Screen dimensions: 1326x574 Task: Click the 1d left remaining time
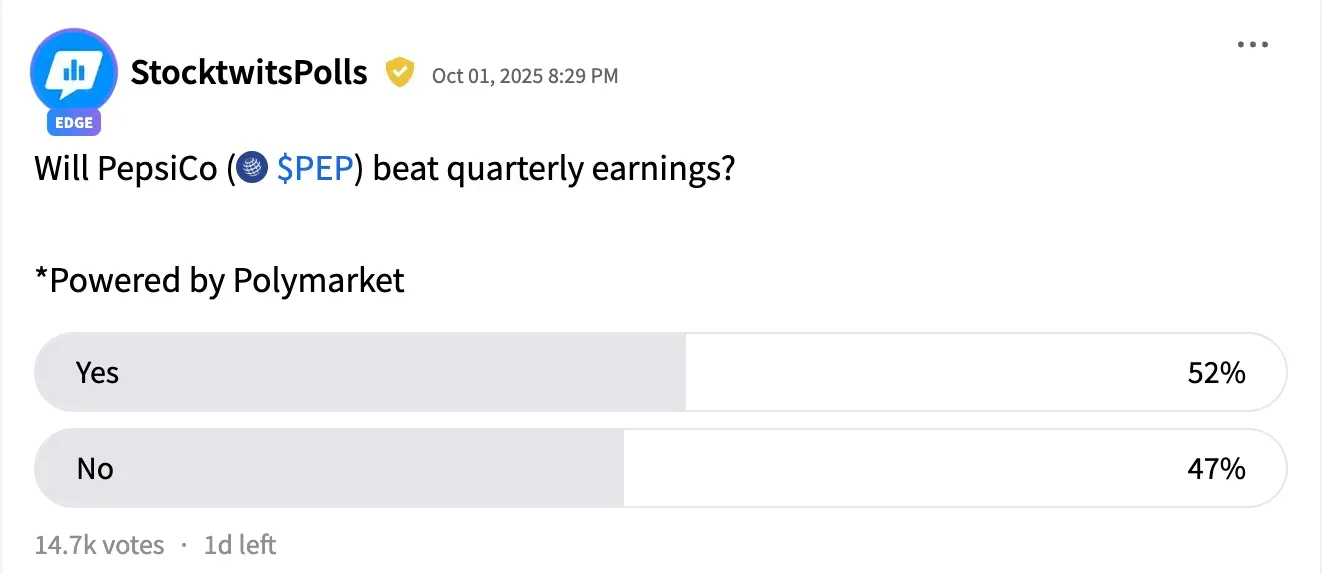(240, 545)
